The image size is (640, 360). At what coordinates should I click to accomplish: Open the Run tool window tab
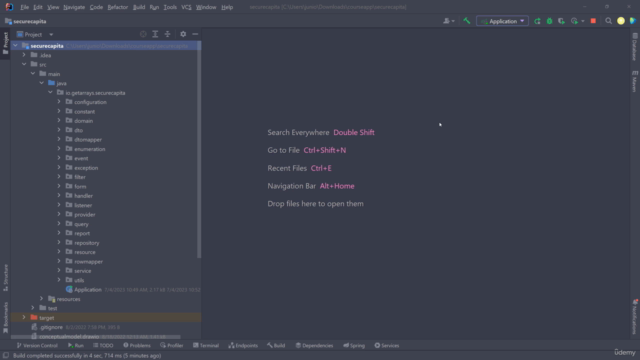(x=76, y=345)
